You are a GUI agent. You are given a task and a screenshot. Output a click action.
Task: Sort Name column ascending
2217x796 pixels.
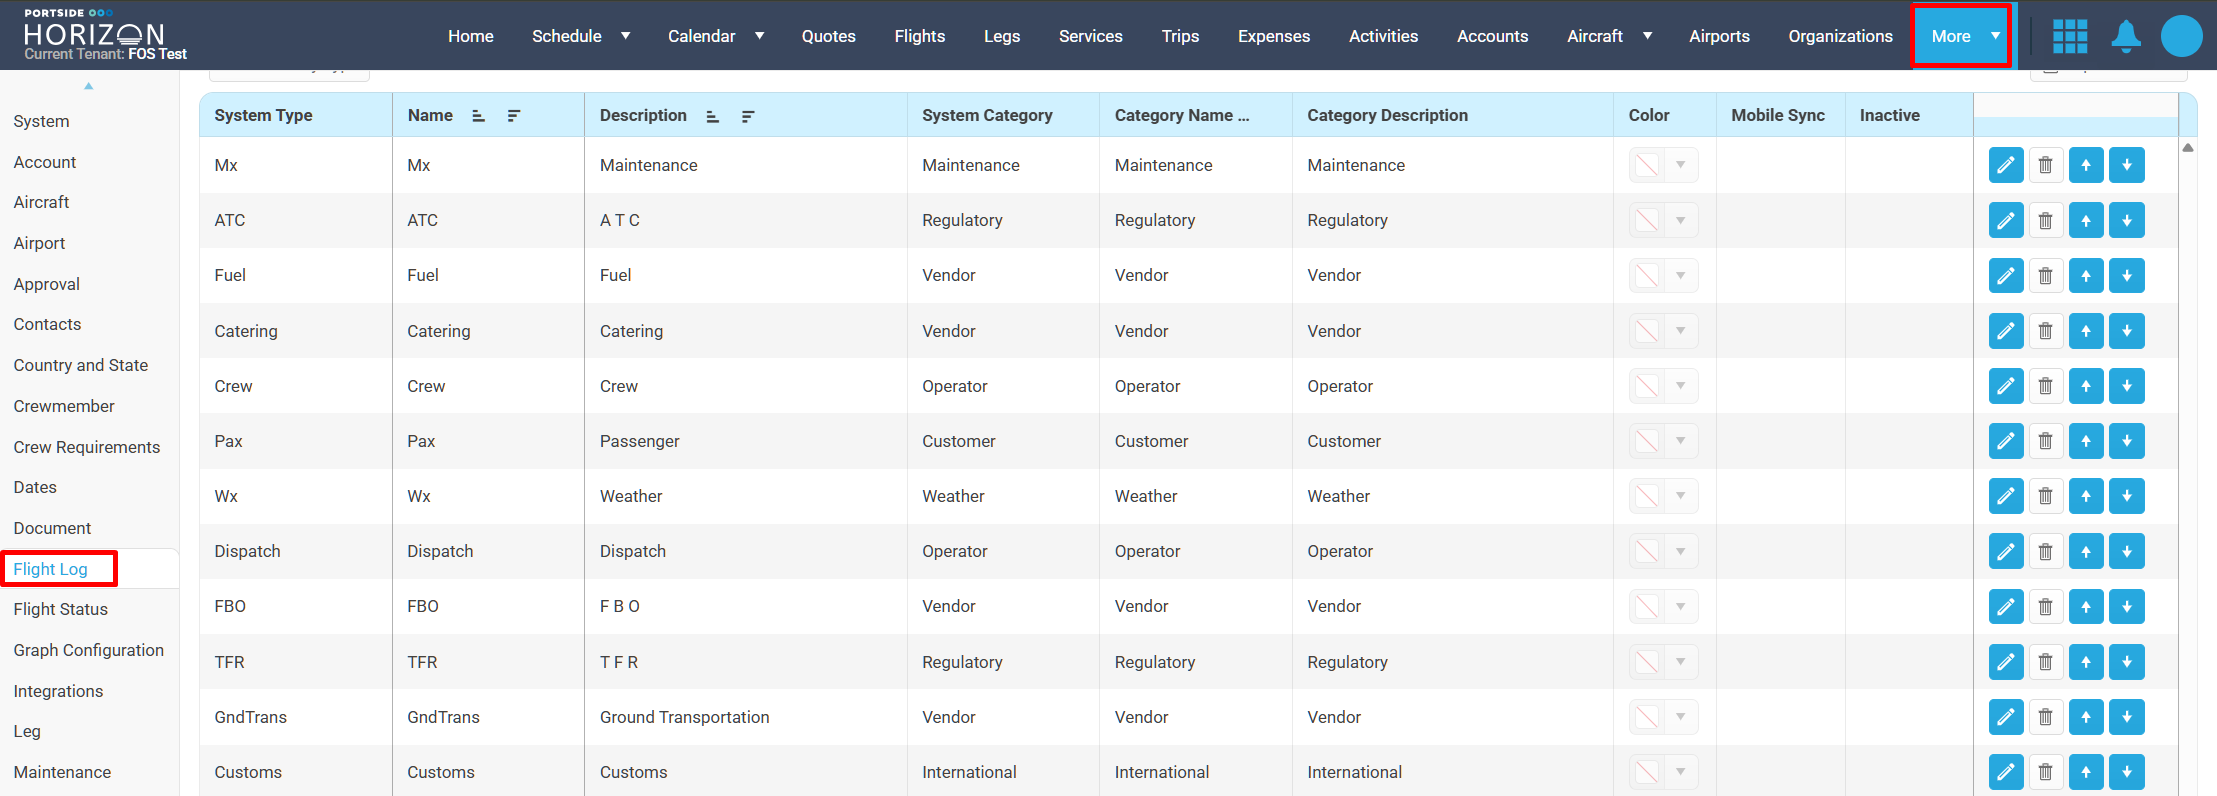coord(479,116)
